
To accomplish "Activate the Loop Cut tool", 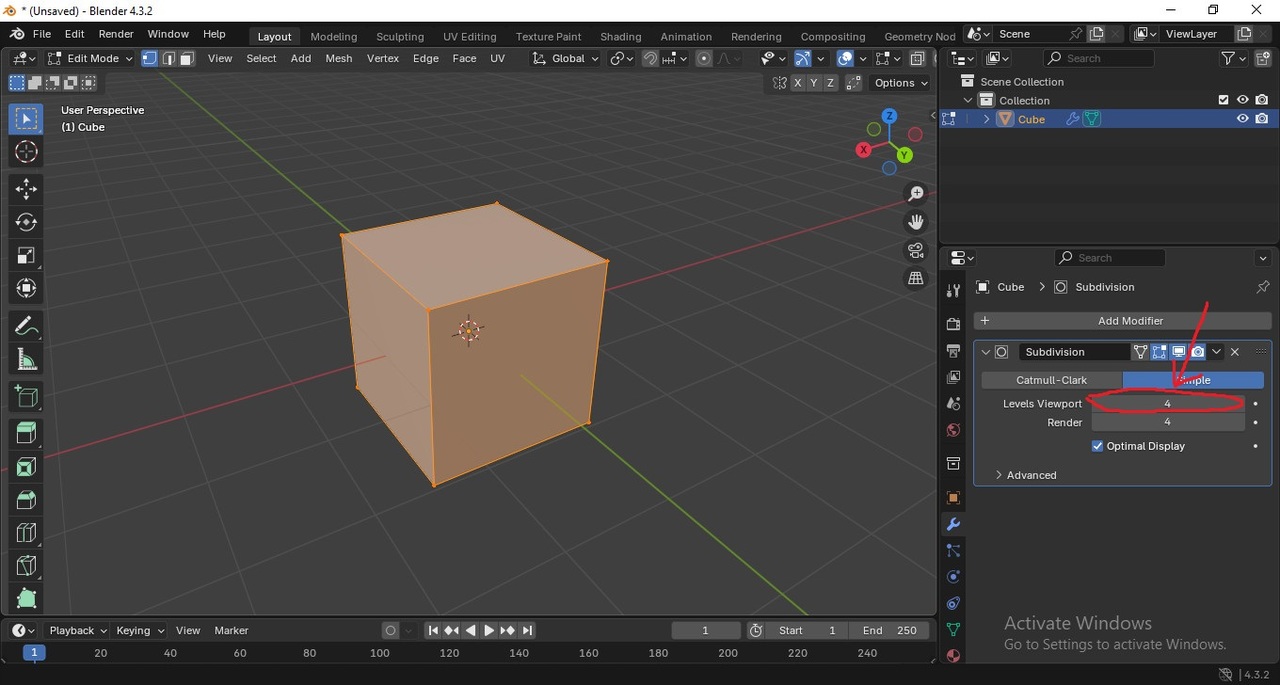I will click(27, 532).
